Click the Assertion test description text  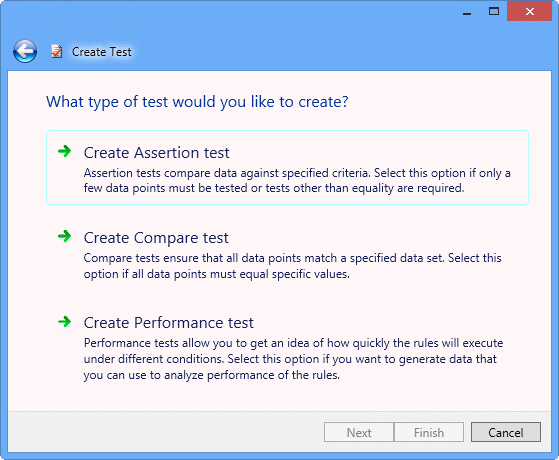(297, 180)
